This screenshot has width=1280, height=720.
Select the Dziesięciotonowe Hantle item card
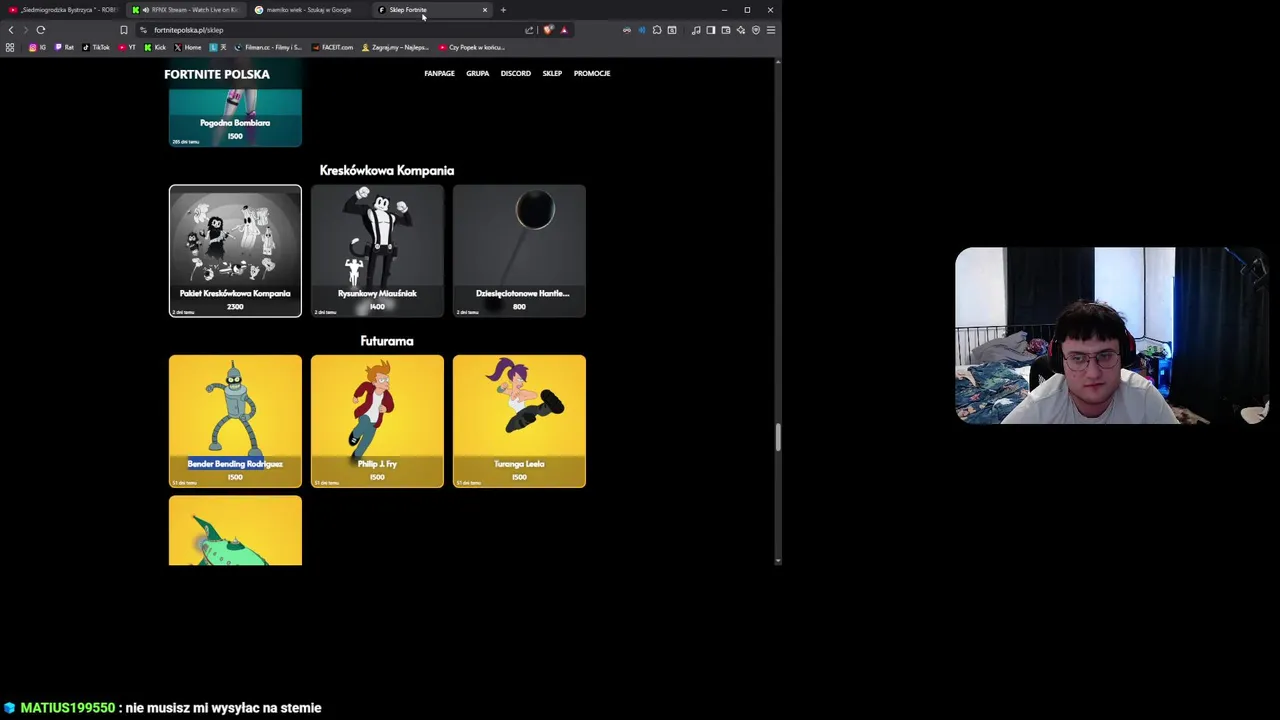pos(519,251)
